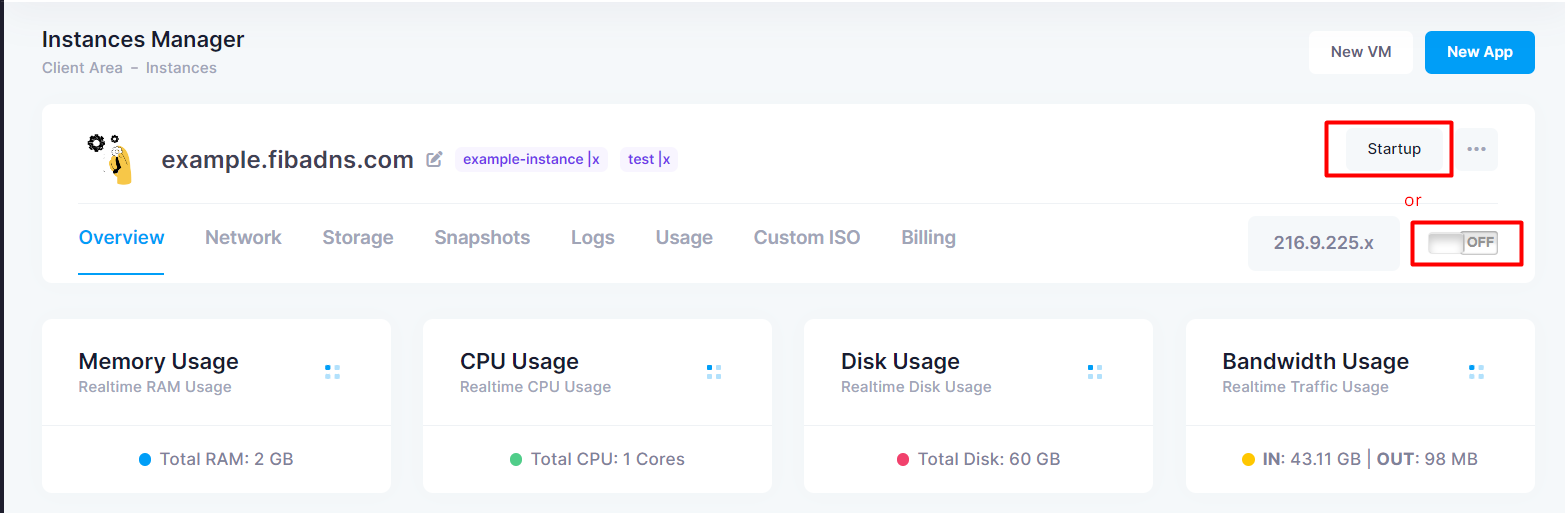This screenshot has width=1565, height=513.
Task: Click the New App button
Action: (x=1479, y=52)
